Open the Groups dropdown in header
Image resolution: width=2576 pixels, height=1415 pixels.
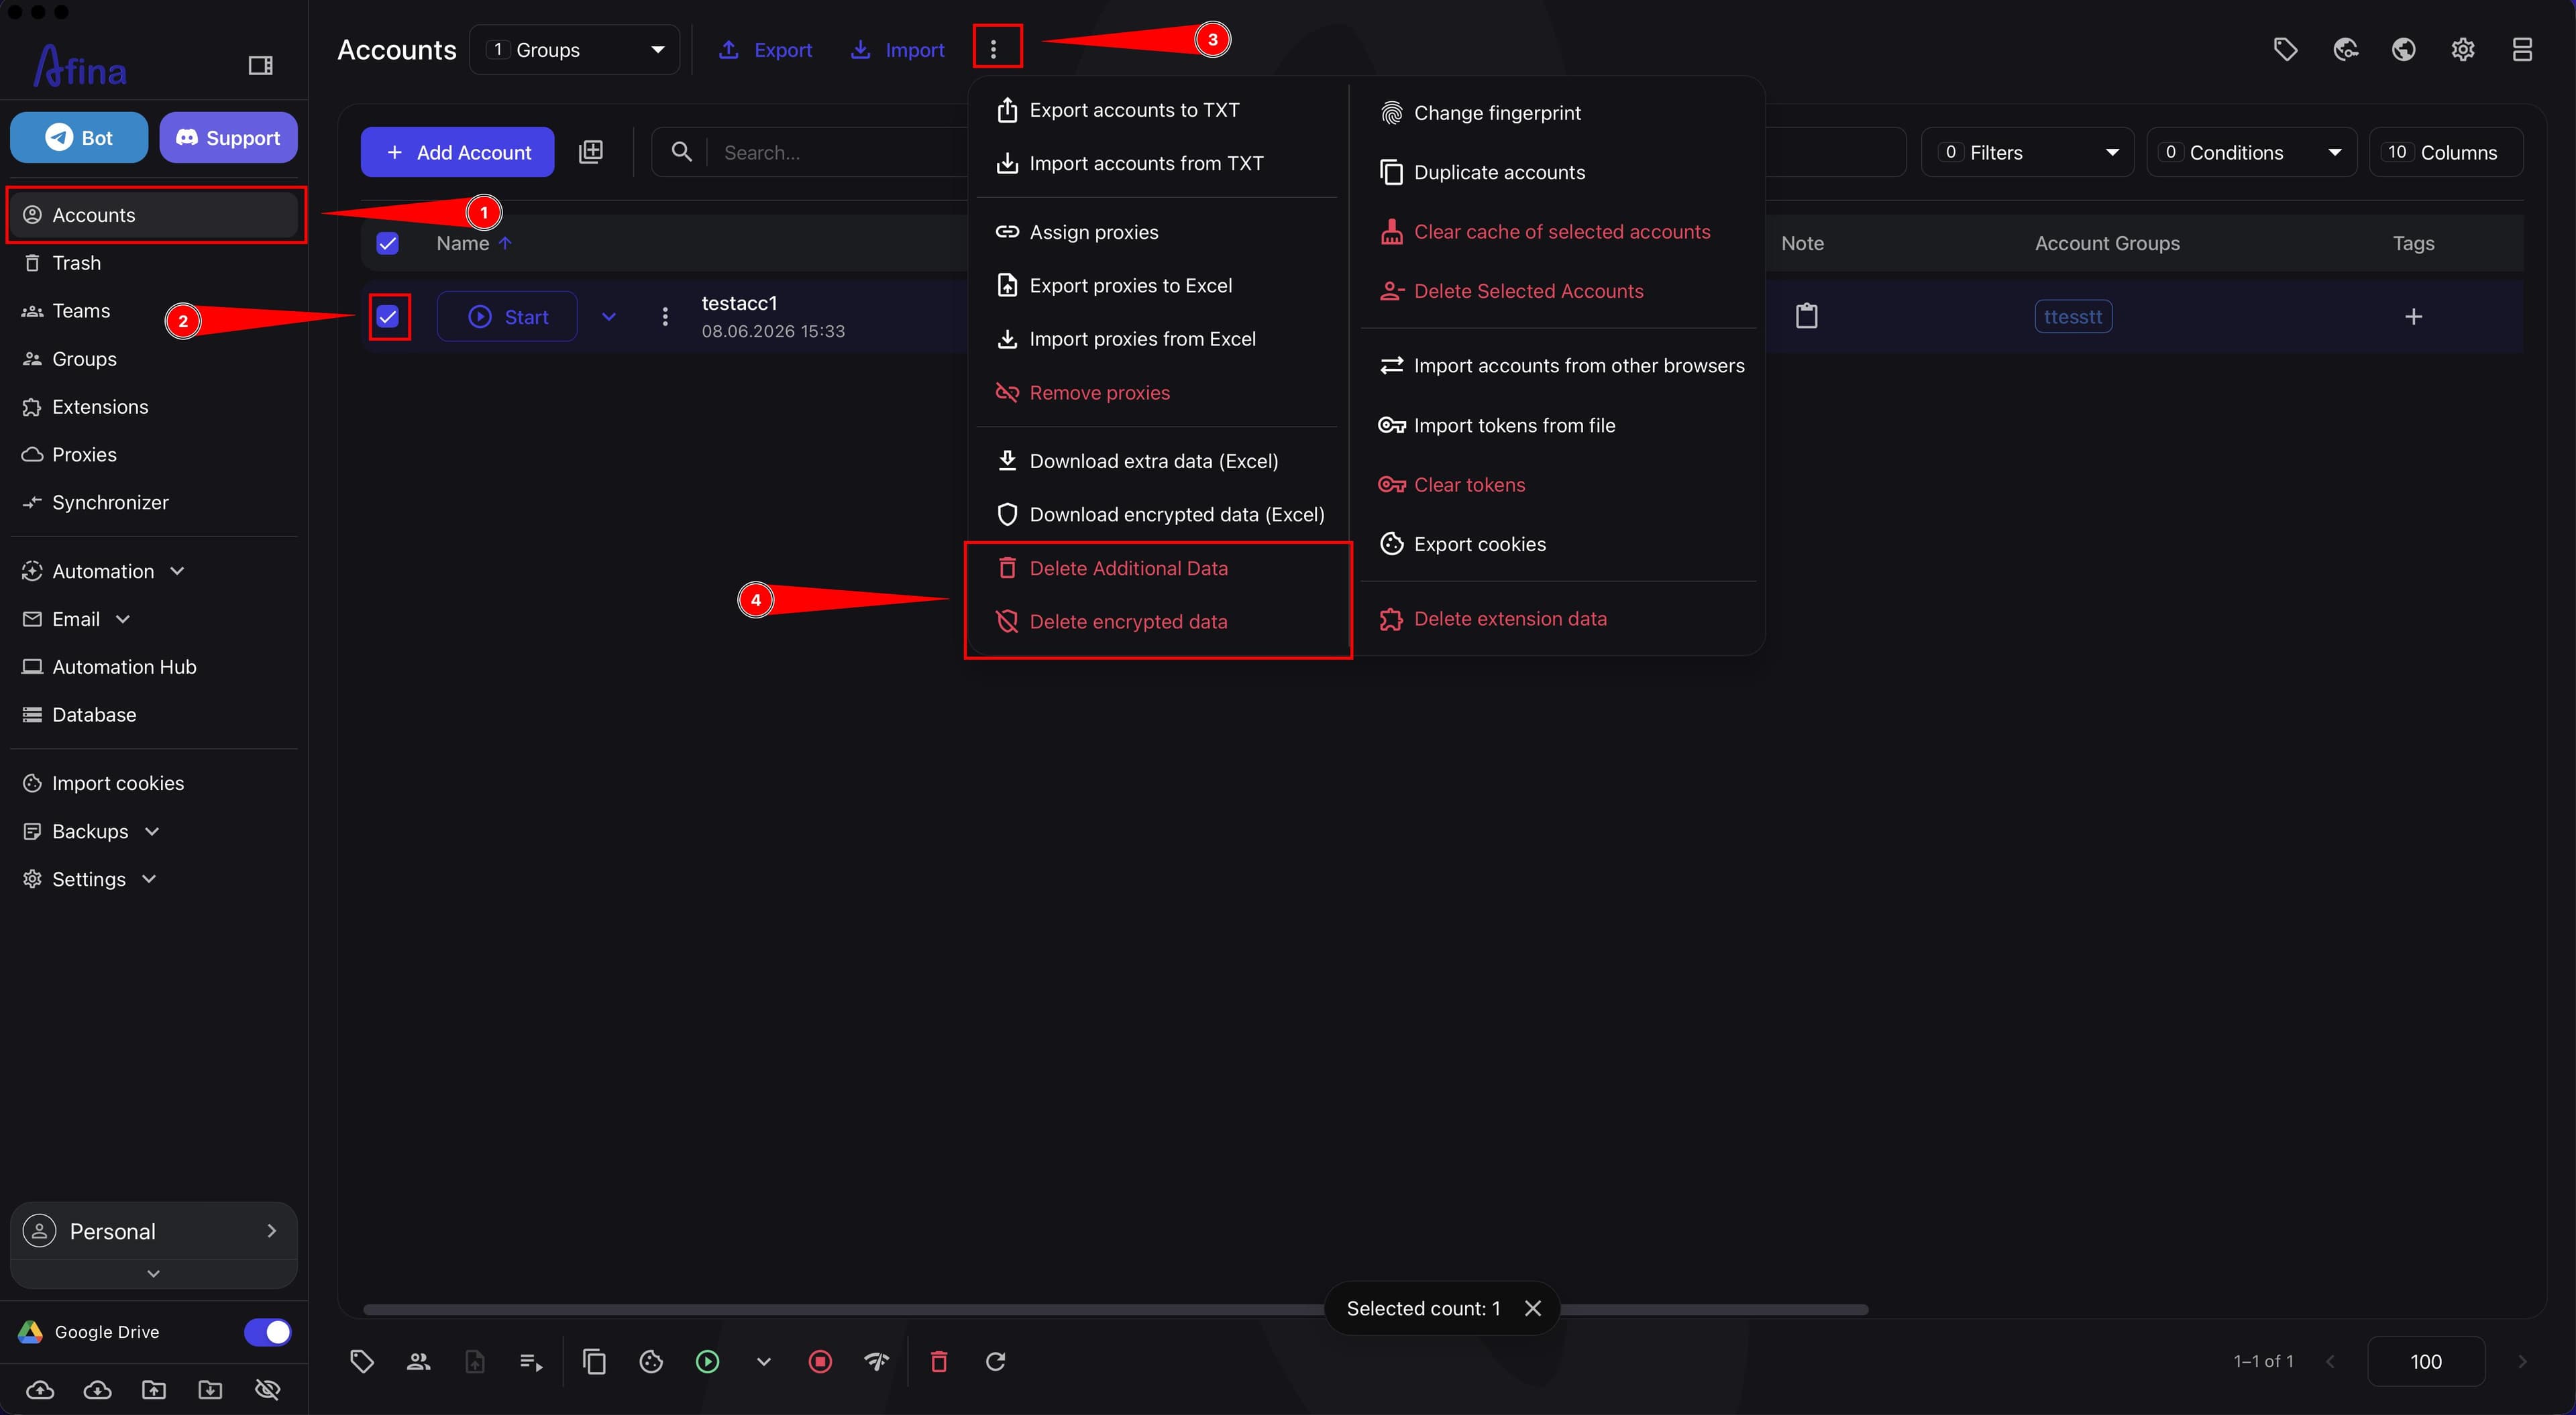[574, 50]
